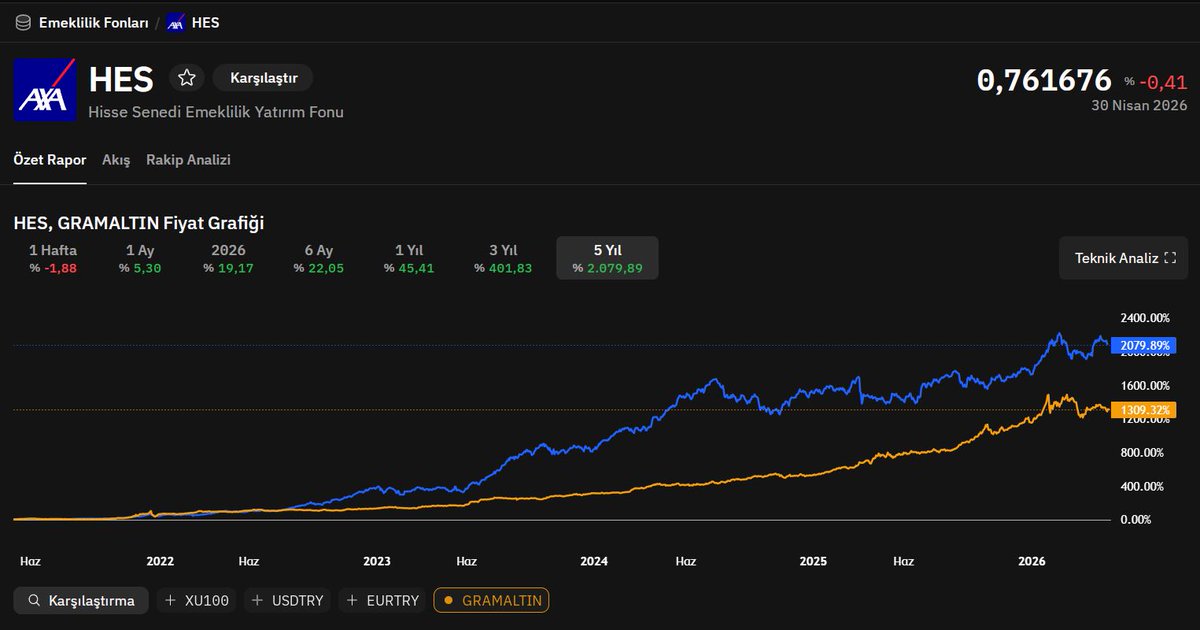This screenshot has height=630, width=1200.
Task: Open the Akış tab
Action: coord(116,160)
